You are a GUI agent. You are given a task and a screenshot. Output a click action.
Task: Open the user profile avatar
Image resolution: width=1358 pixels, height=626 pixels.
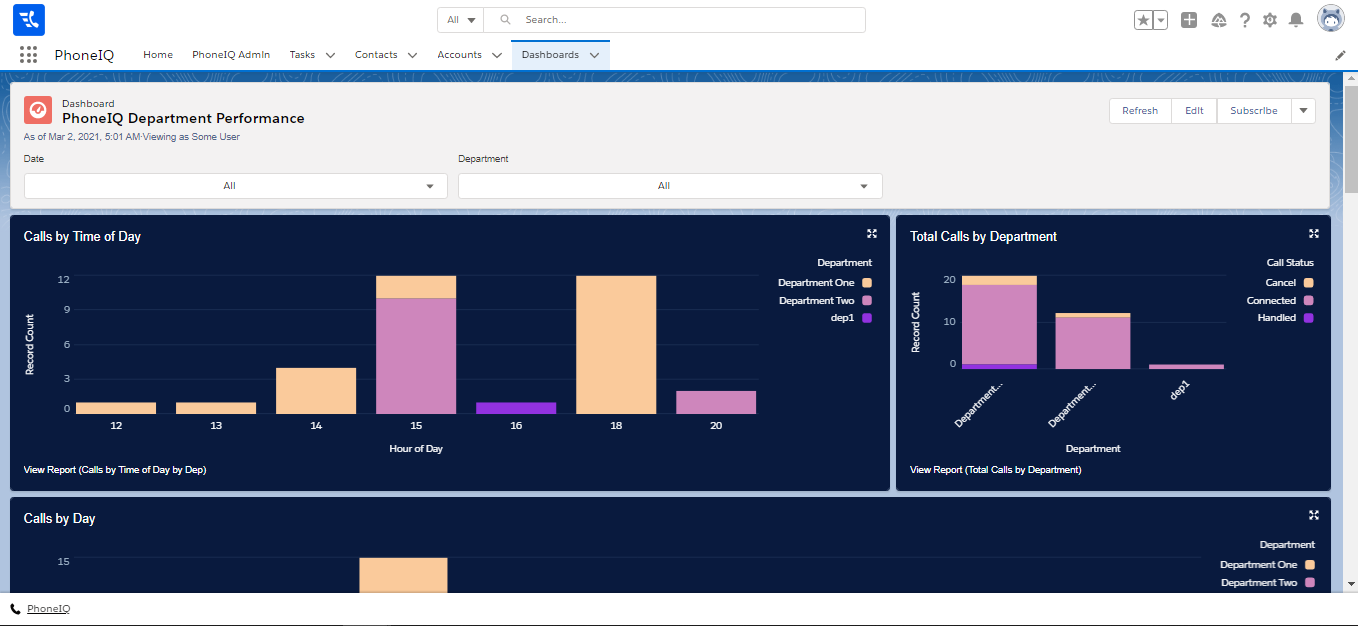[1331, 19]
